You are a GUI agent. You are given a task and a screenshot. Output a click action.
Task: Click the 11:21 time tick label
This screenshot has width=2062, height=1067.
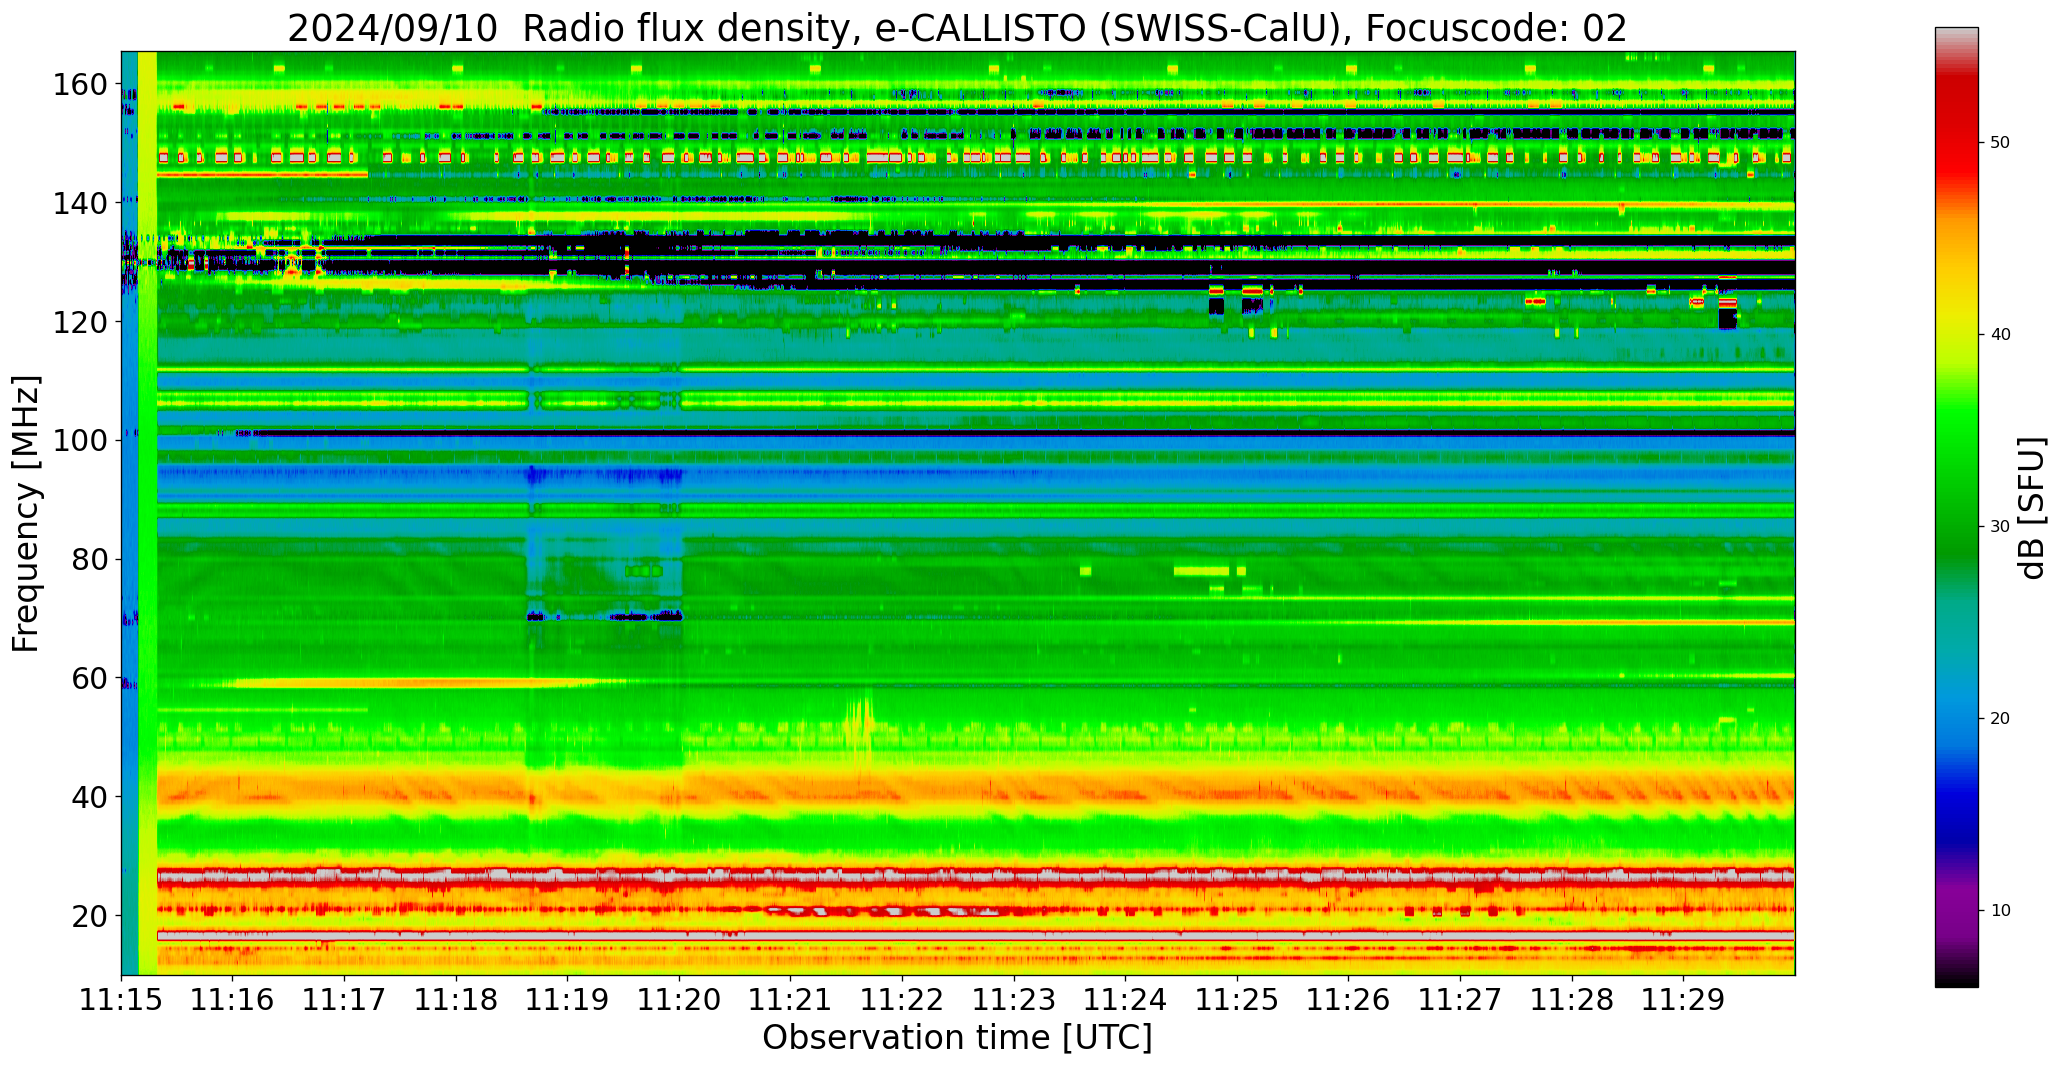click(x=791, y=1000)
